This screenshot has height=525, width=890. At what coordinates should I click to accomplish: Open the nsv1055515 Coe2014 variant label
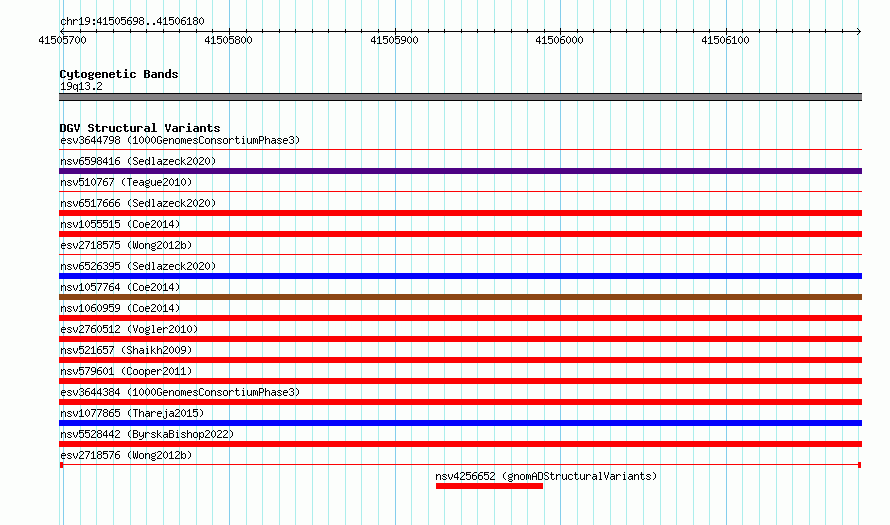pos(120,224)
